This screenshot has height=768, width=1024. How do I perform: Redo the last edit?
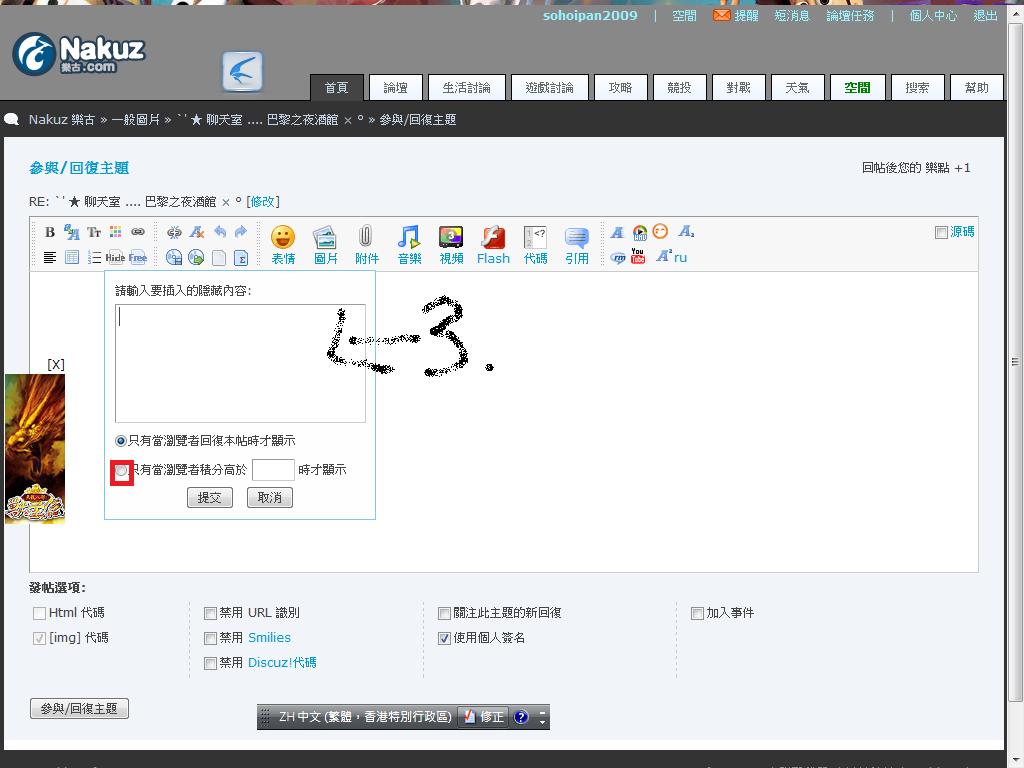pyautogui.click(x=241, y=232)
